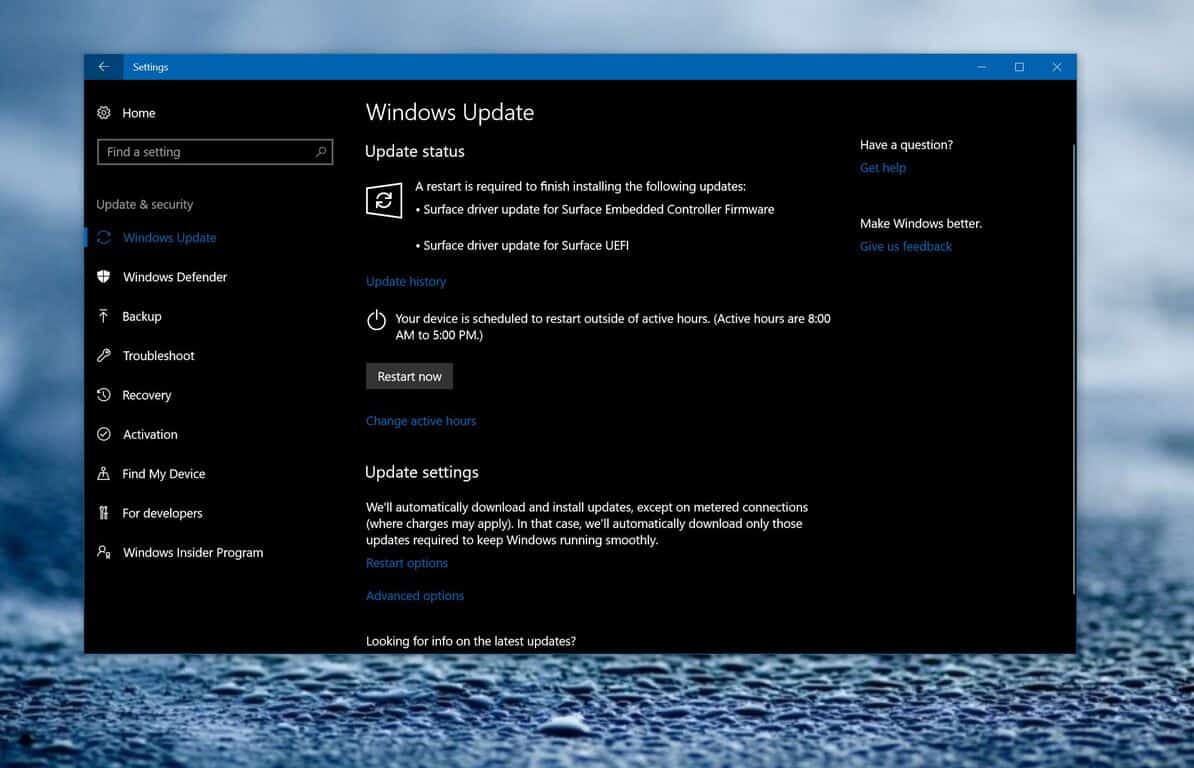
Task: Click the Windows Update sync arrows sidebar icon
Action: (104, 237)
